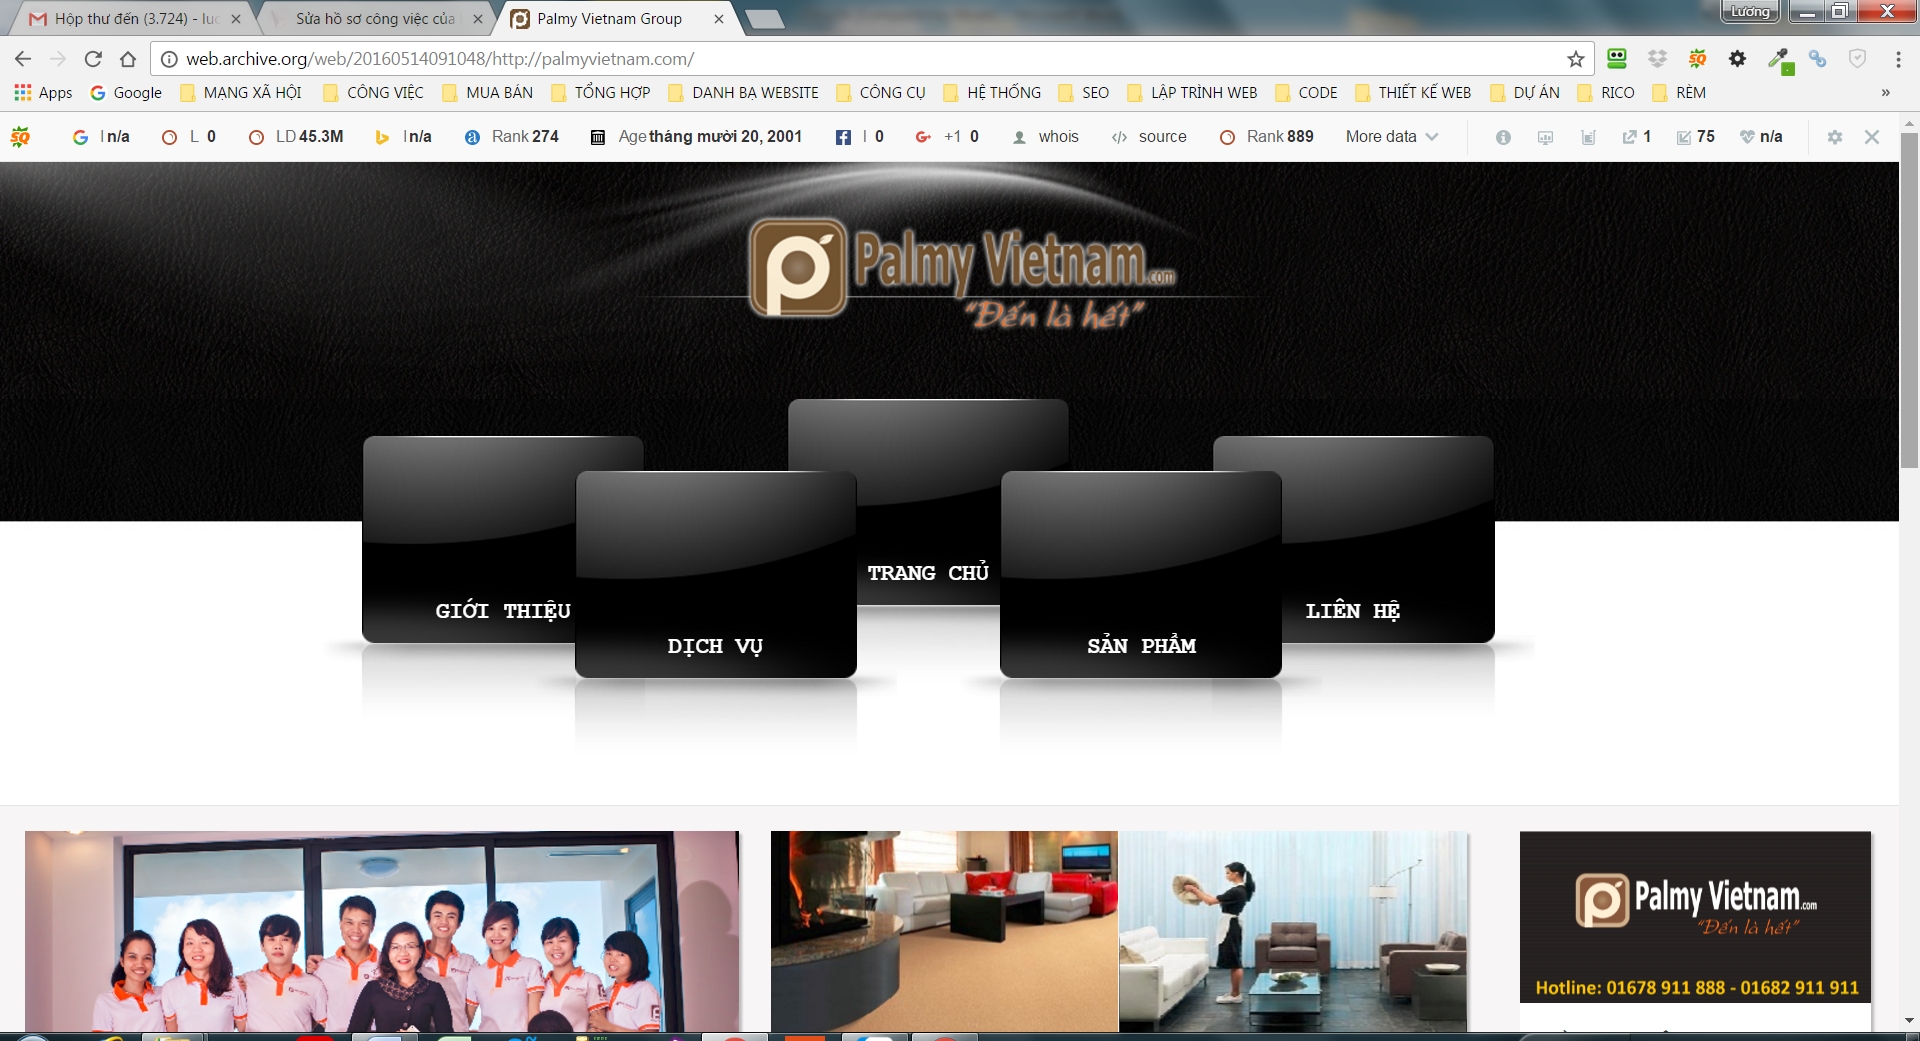
Task: Open the Chrome three-dot menu
Action: click(1898, 59)
